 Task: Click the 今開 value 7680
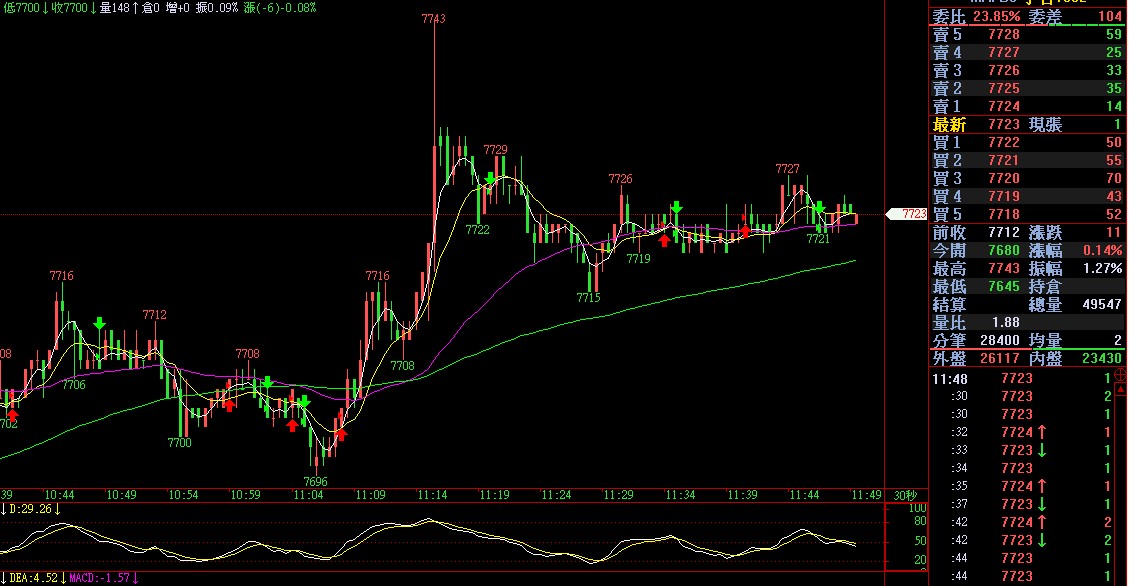point(1004,251)
